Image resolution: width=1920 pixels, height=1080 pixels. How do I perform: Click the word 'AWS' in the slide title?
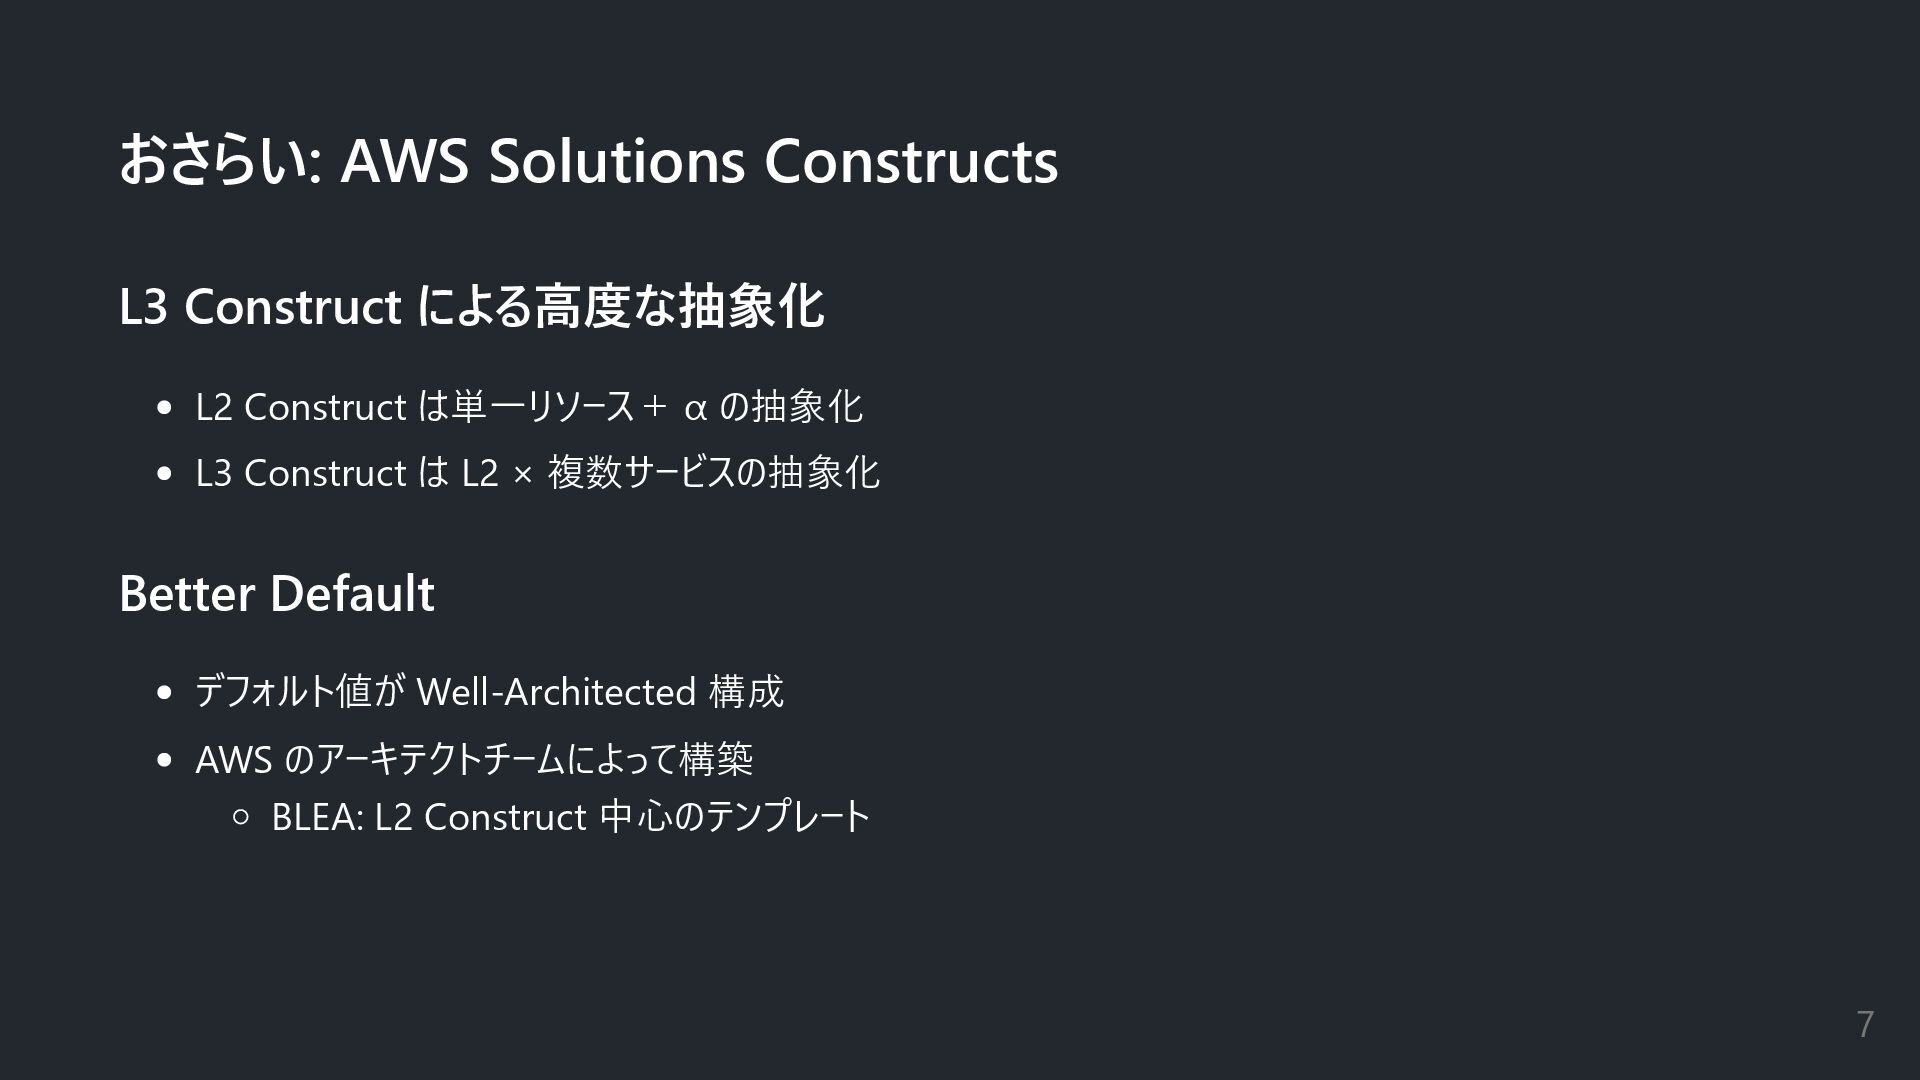tap(405, 161)
